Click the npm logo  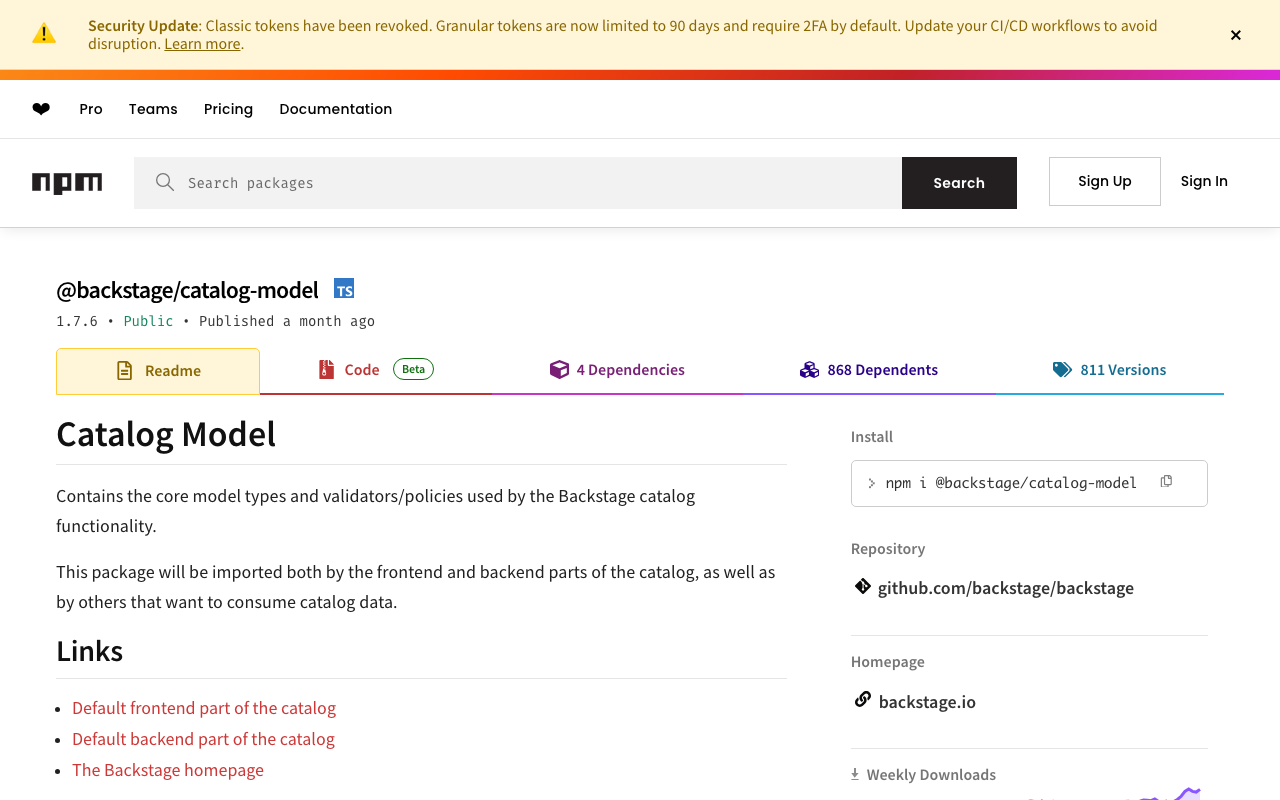click(x=67, y=183)
